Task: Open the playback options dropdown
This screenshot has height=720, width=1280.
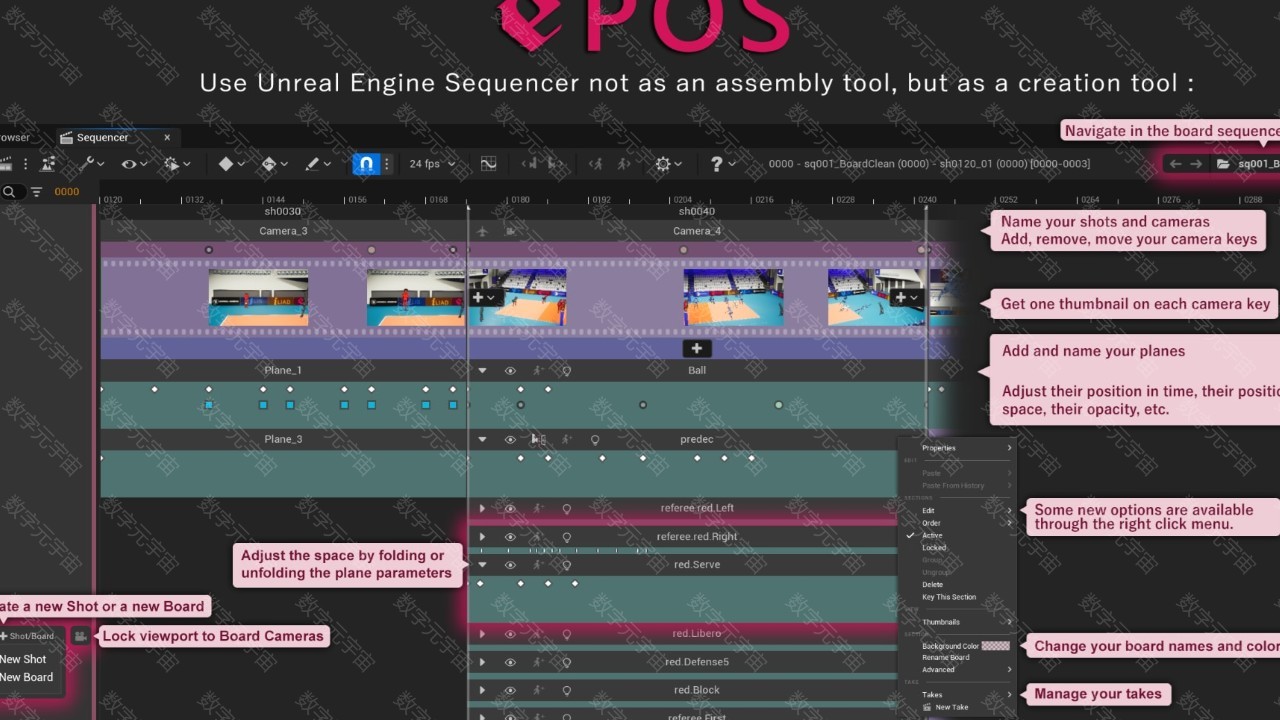Action: click(x=176, y=164)
